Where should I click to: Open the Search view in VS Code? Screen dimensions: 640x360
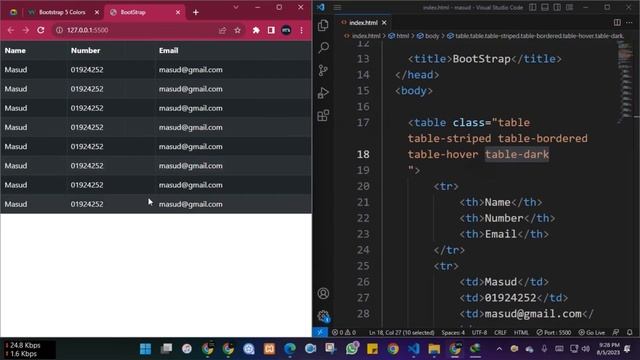(x=323, y=48)
